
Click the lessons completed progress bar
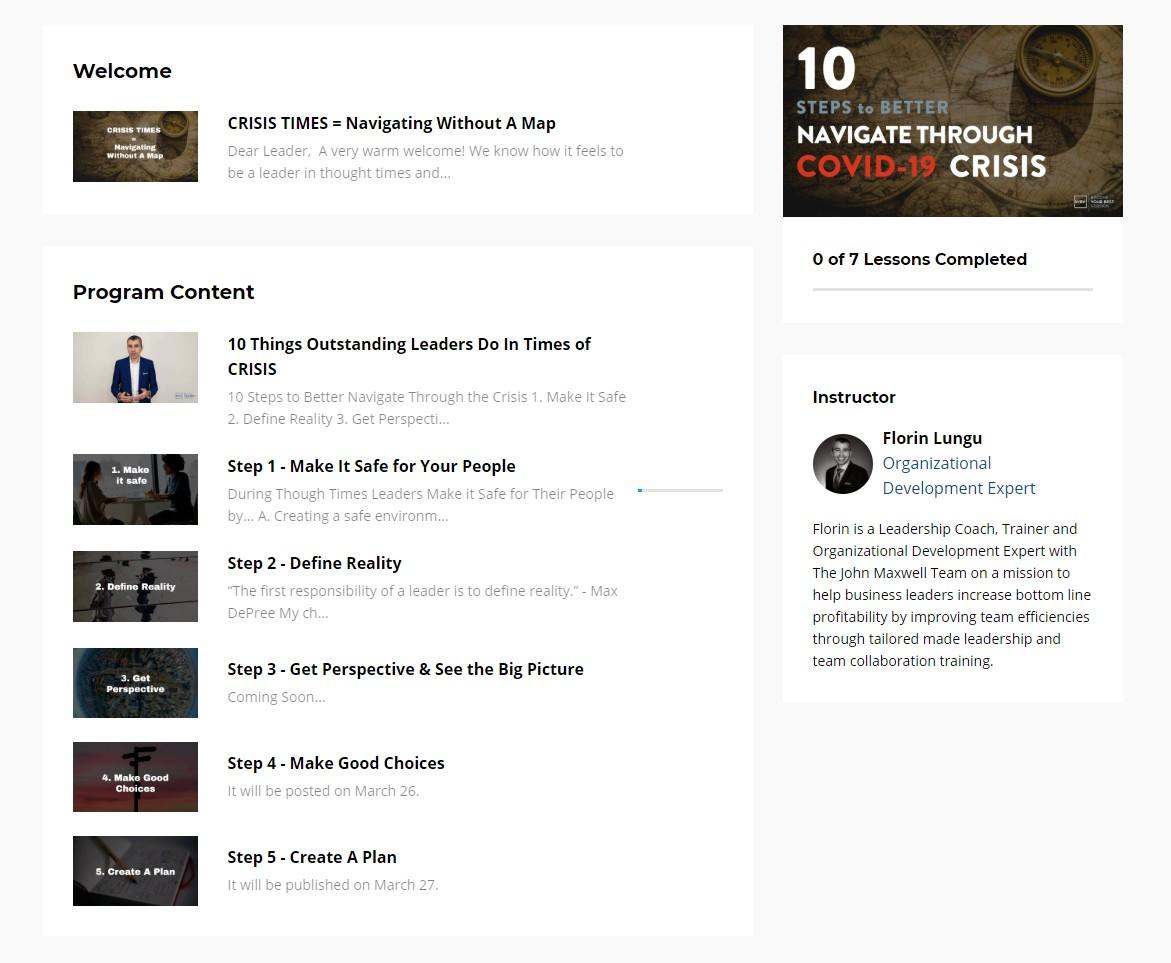point(952,289)
